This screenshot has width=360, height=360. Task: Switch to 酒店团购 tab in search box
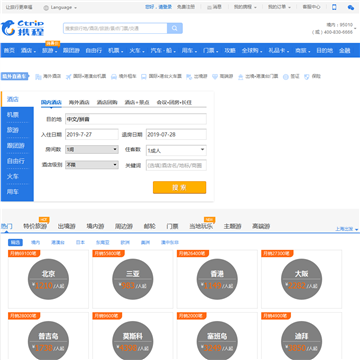point(107,102)
